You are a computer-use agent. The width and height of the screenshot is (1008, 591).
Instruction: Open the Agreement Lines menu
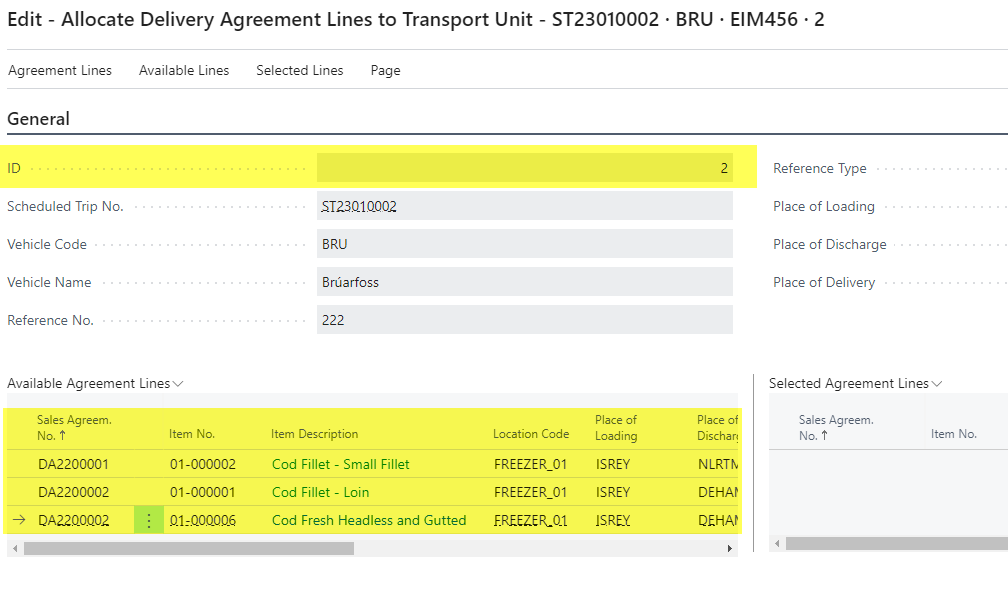(60, 70)
